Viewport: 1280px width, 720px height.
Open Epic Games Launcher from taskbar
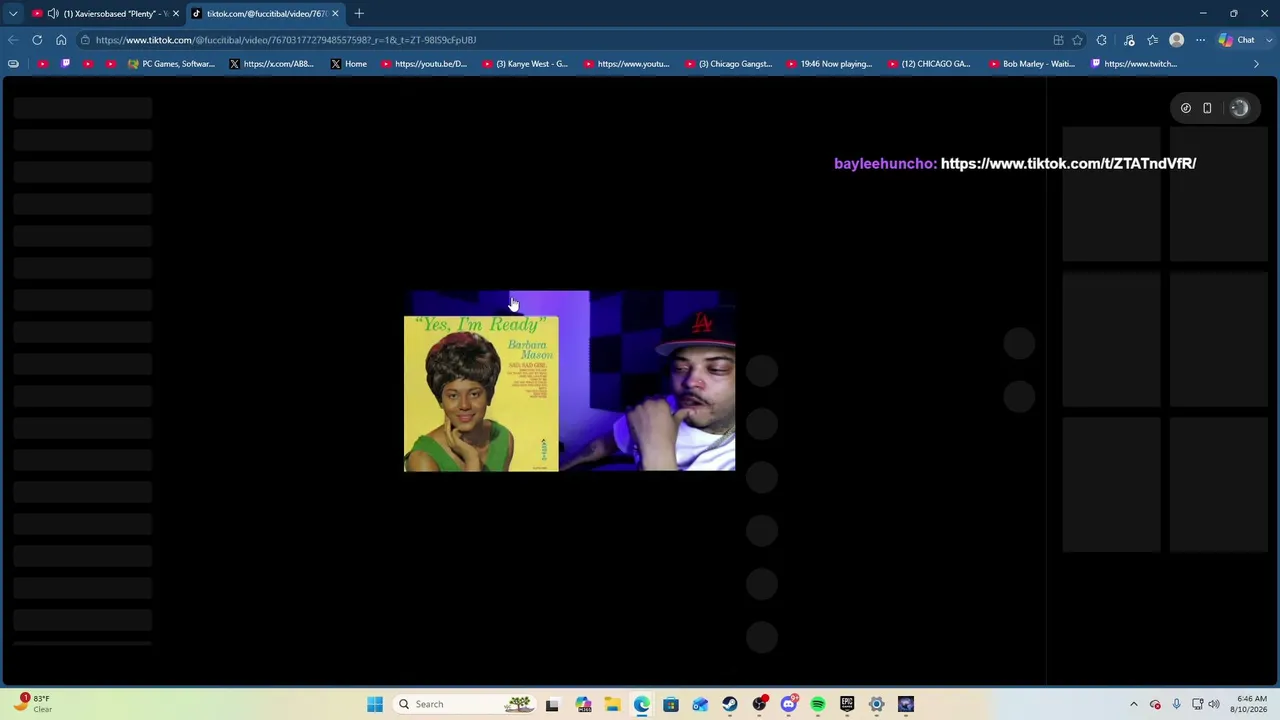pos(847,704)
